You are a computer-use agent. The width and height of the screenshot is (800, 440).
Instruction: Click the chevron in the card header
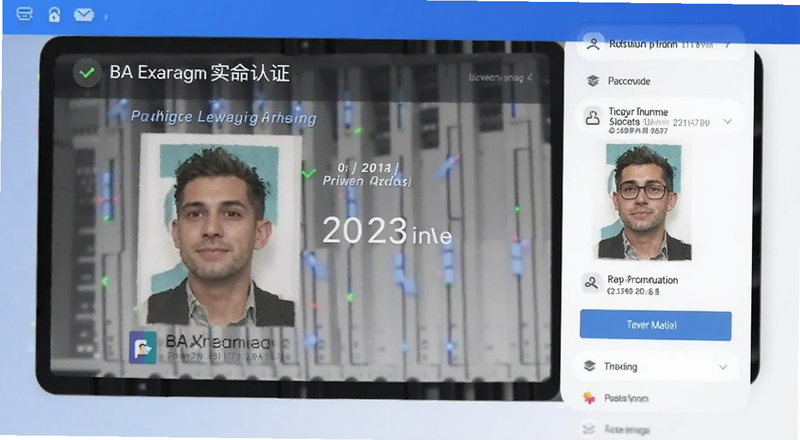coord(530,78)
